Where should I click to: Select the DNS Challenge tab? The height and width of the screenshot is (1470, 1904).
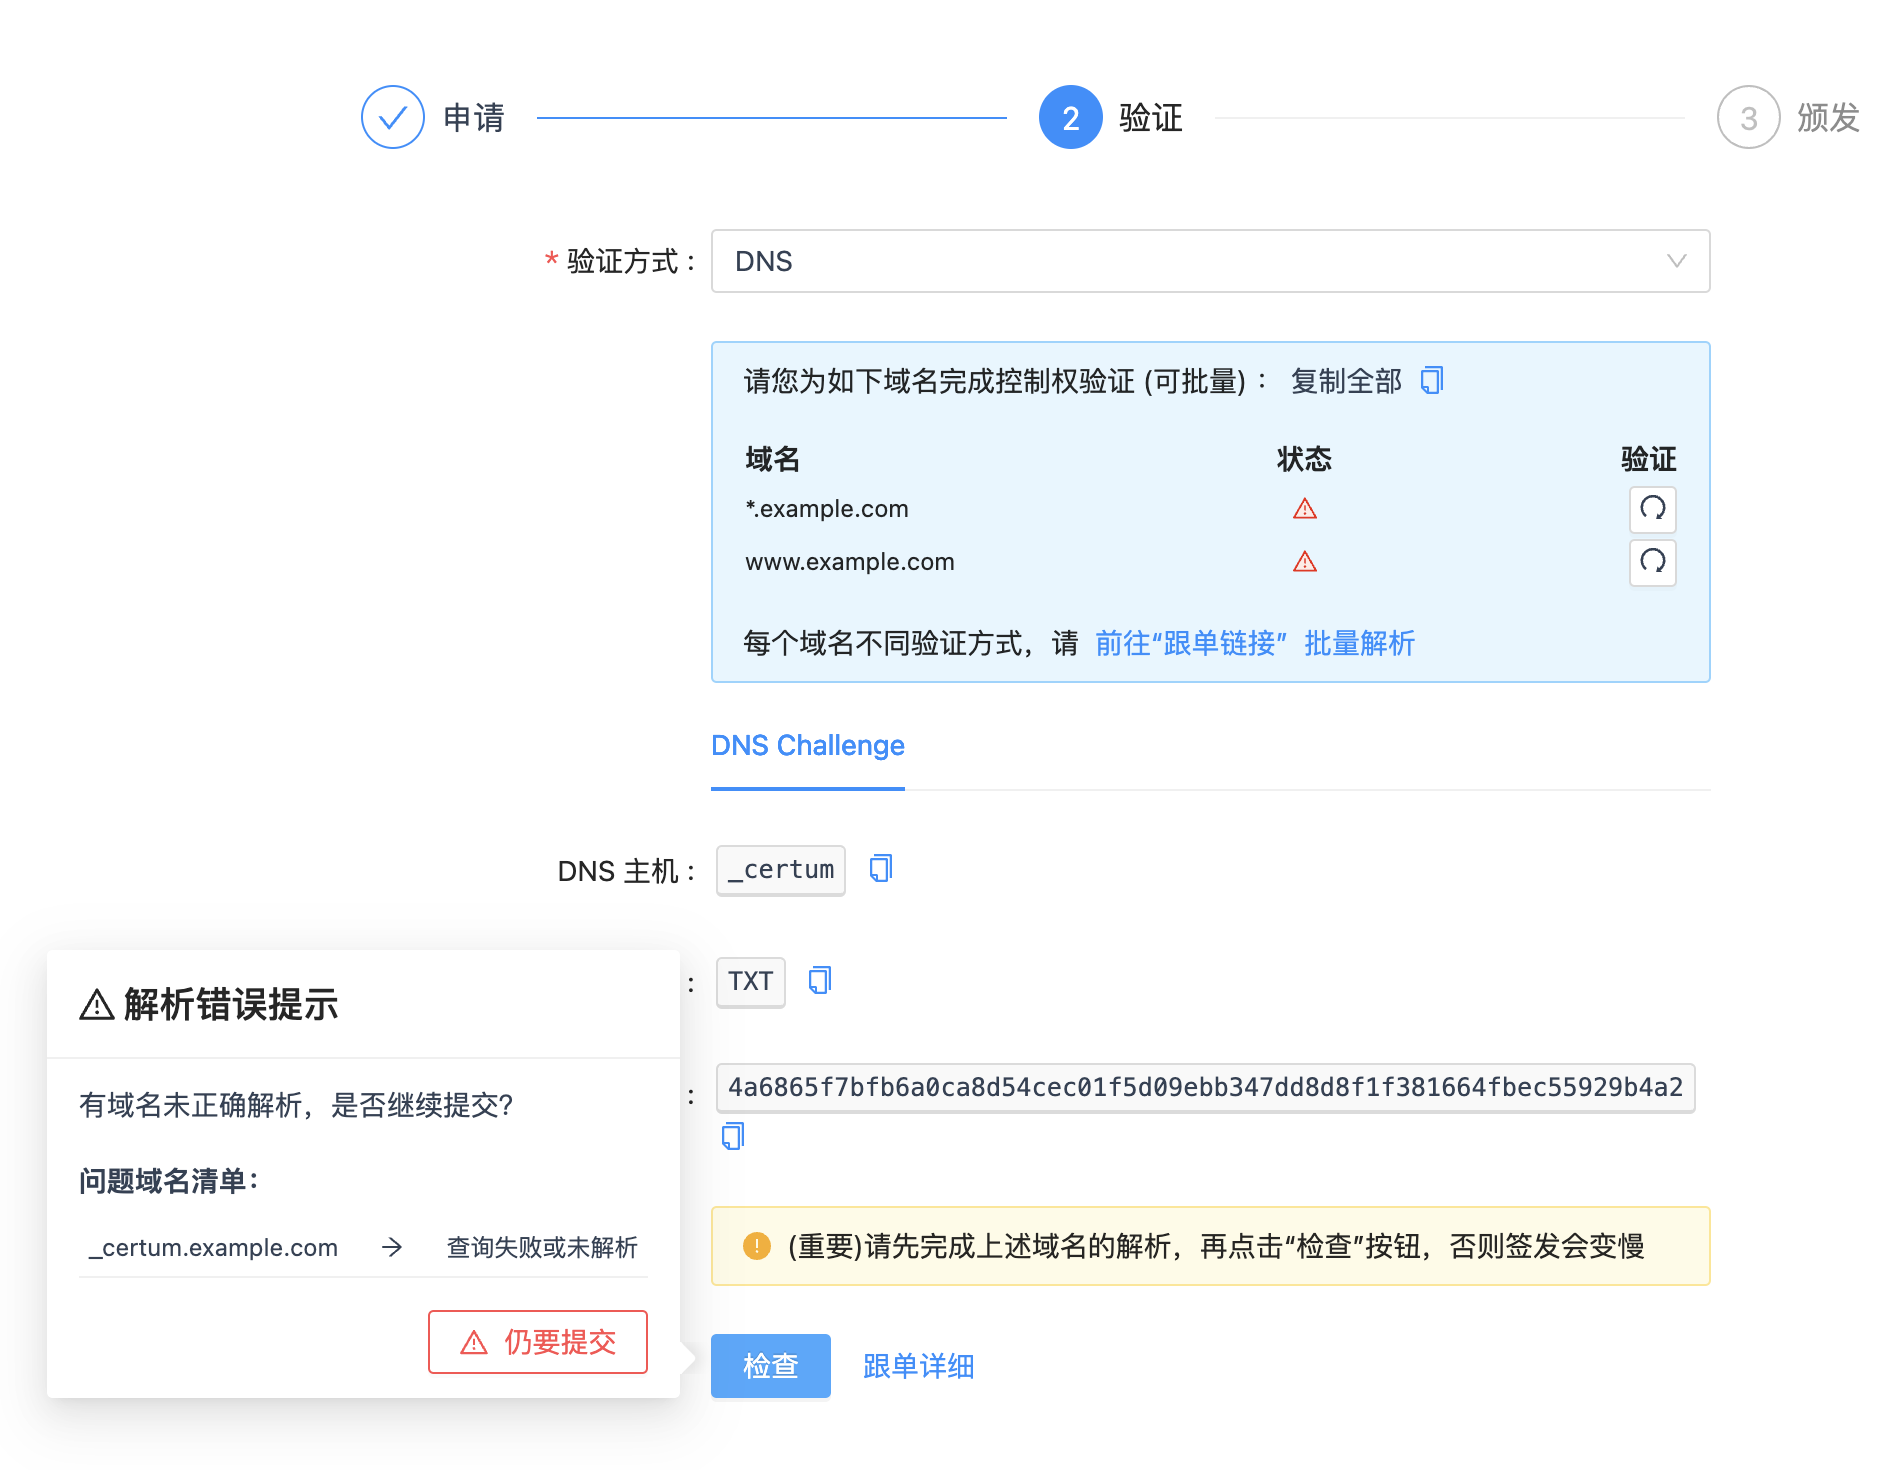click(x=807, y=746)
